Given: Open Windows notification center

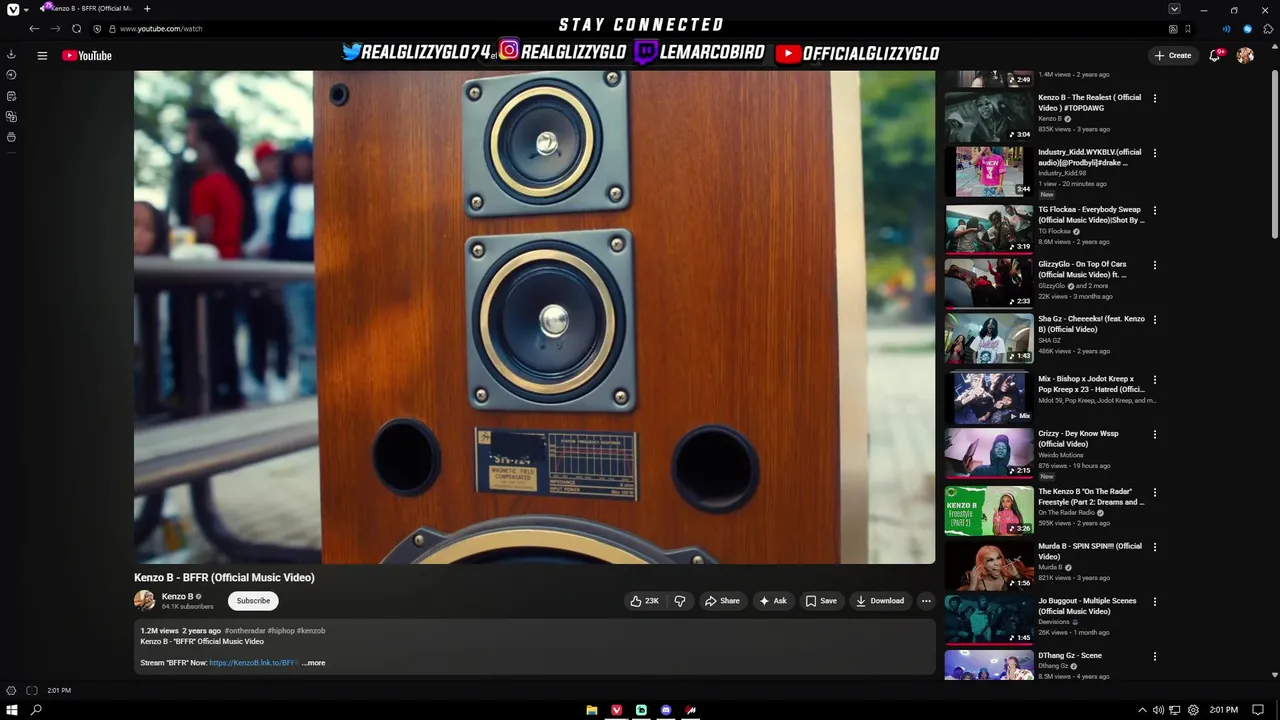Looking at the screenshot, I should tap(1258, 710).
